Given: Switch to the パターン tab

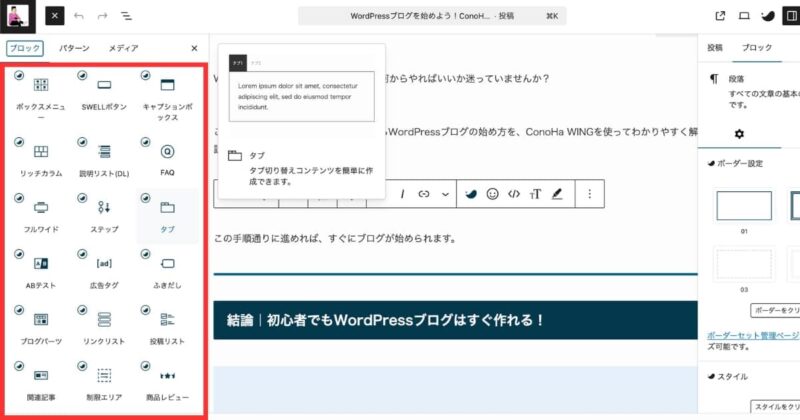Looking at the screenshot, I should point(74,48).
